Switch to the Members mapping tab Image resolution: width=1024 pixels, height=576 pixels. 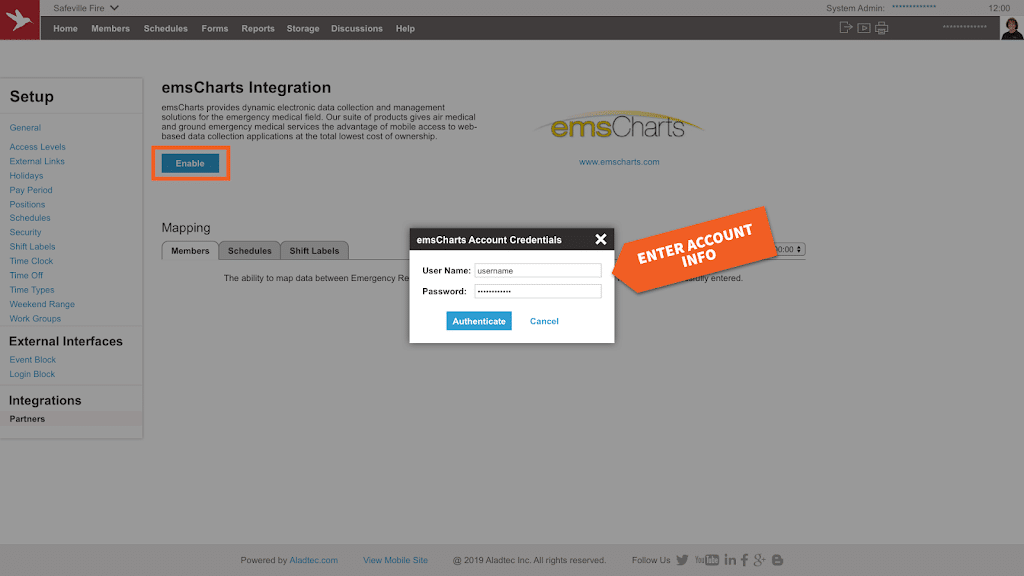click(x=190, y=251)
